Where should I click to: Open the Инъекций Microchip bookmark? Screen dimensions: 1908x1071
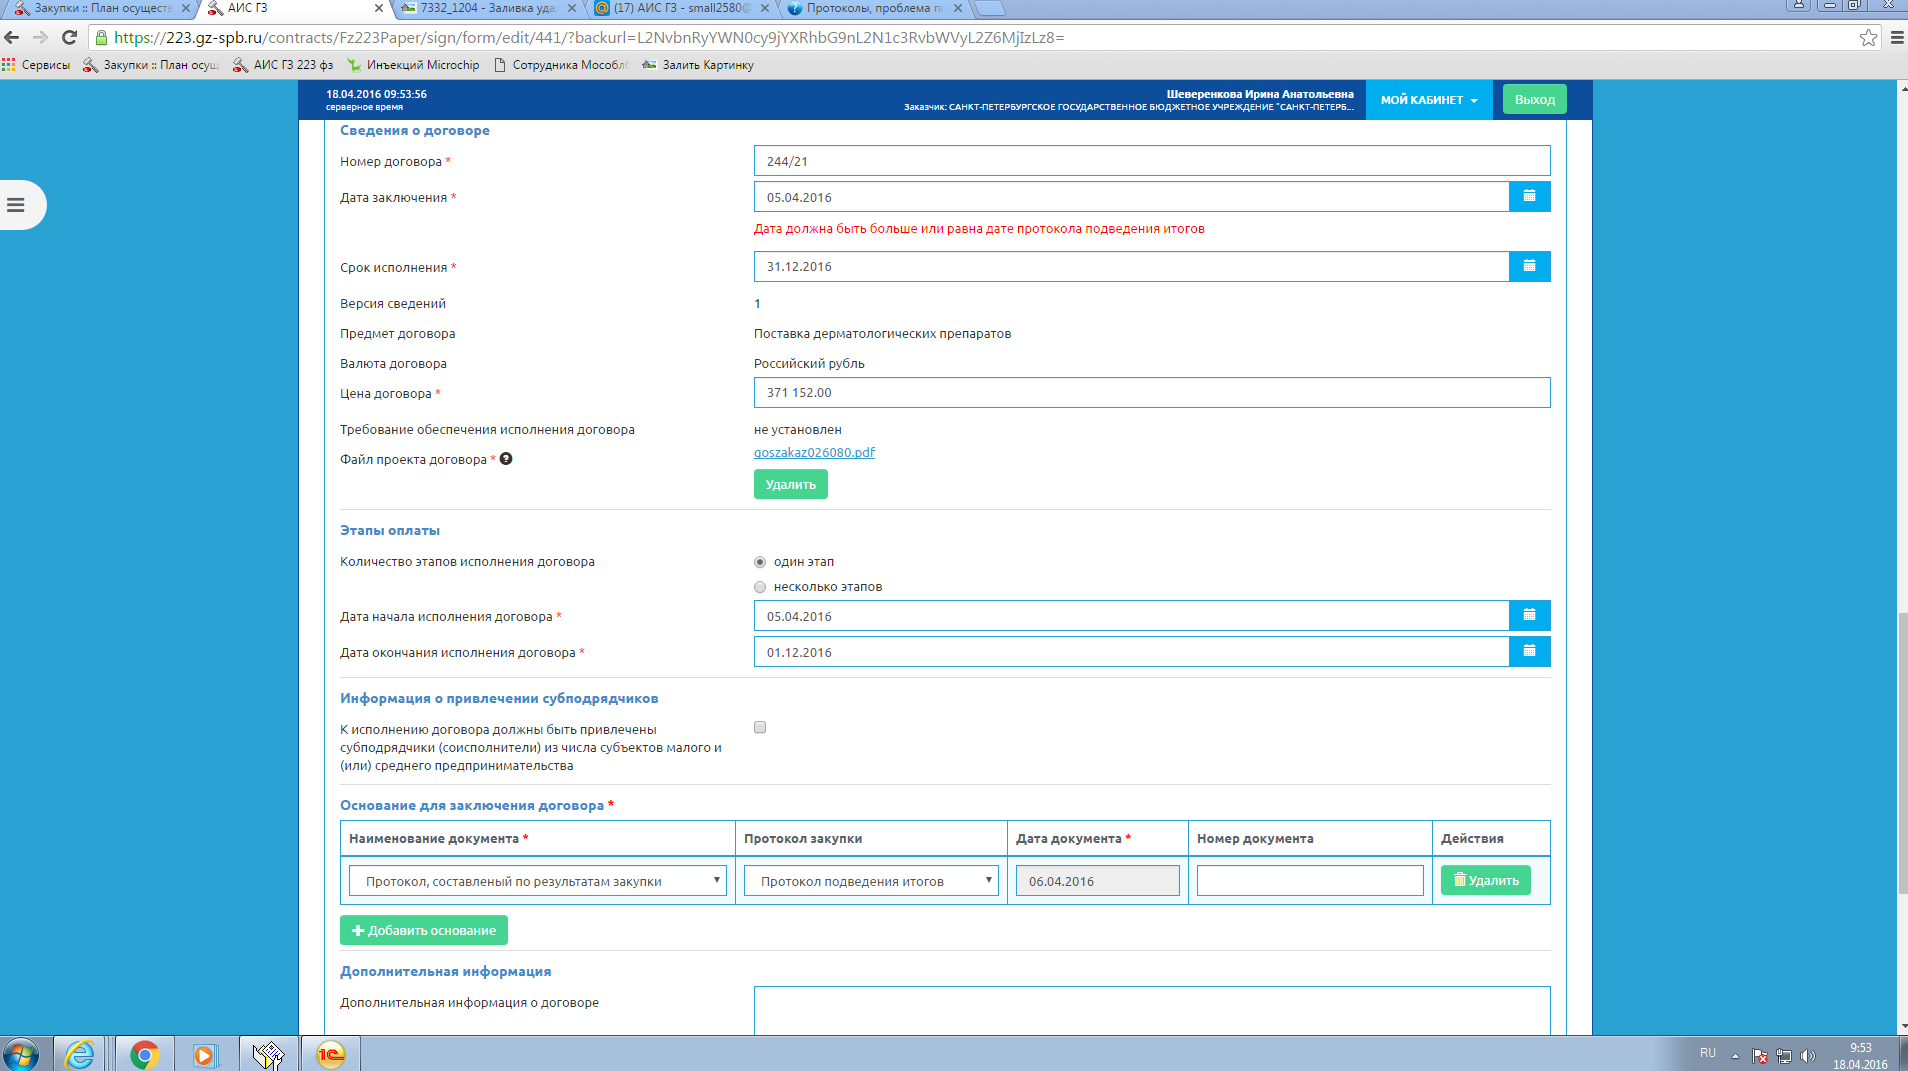click(x=413, y=65)
